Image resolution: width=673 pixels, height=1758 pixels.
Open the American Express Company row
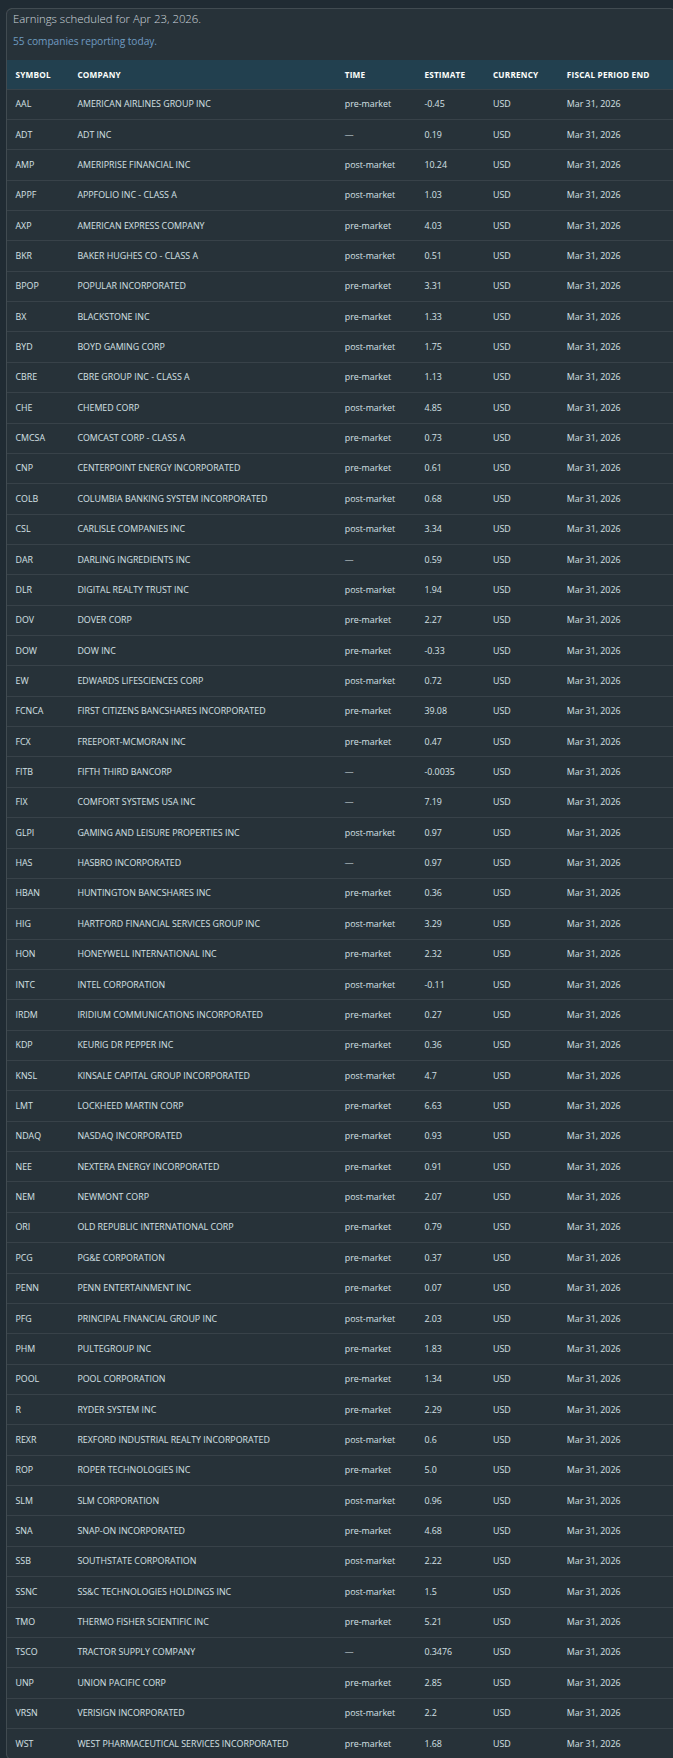coord(141,226)
